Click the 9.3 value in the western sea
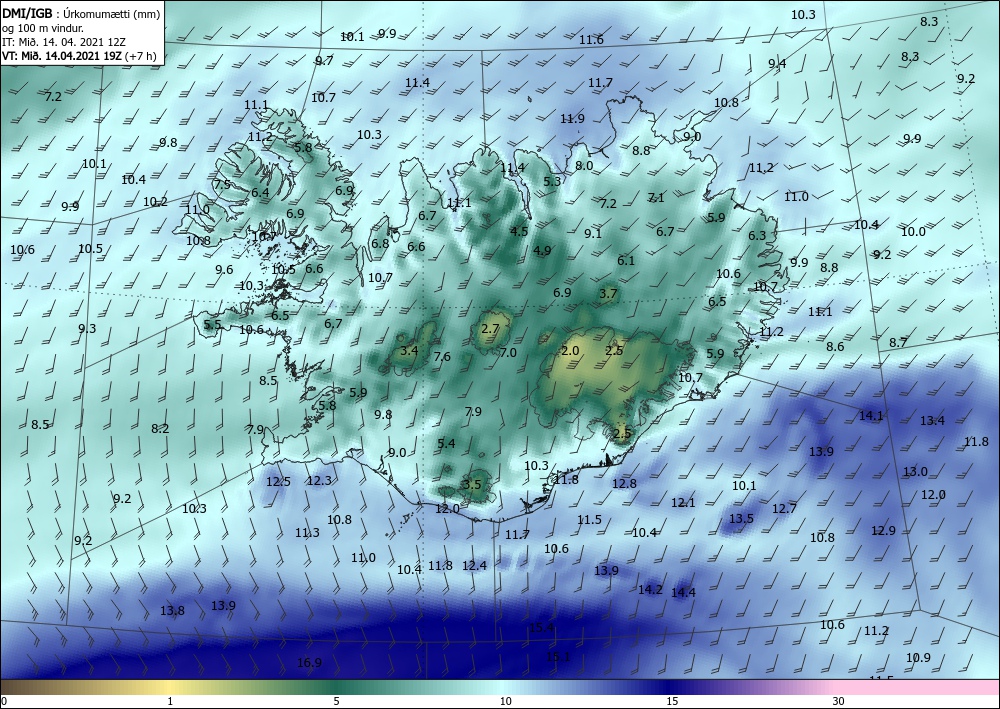The height and width of the screenshot is (709, 1000). [x=87, y=328]
